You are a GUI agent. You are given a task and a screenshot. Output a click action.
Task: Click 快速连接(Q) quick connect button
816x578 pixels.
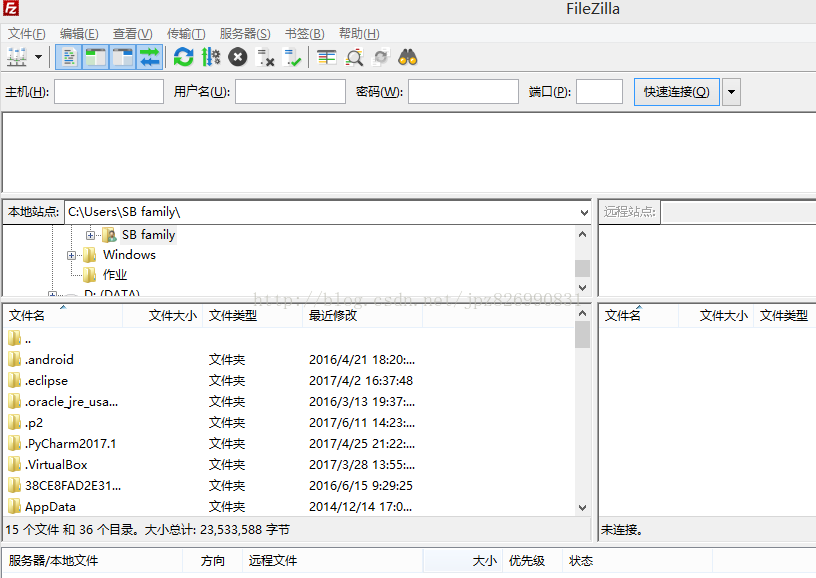coord(677,92)
